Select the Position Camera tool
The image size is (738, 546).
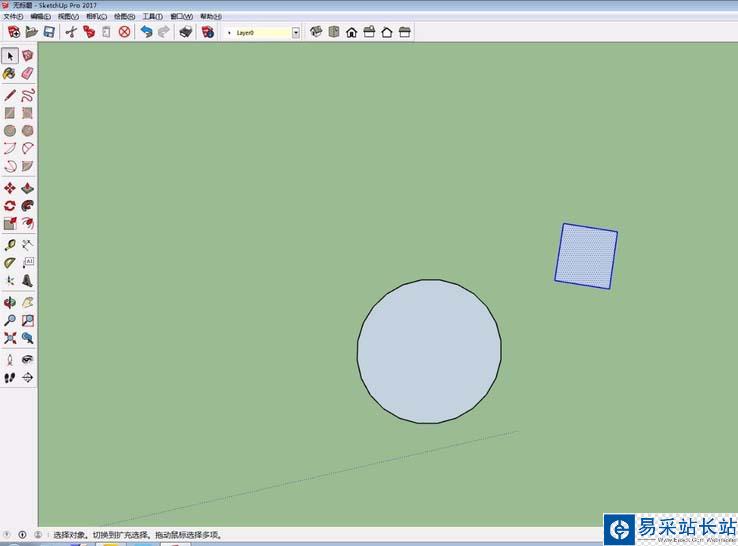[x=10, y=360]
